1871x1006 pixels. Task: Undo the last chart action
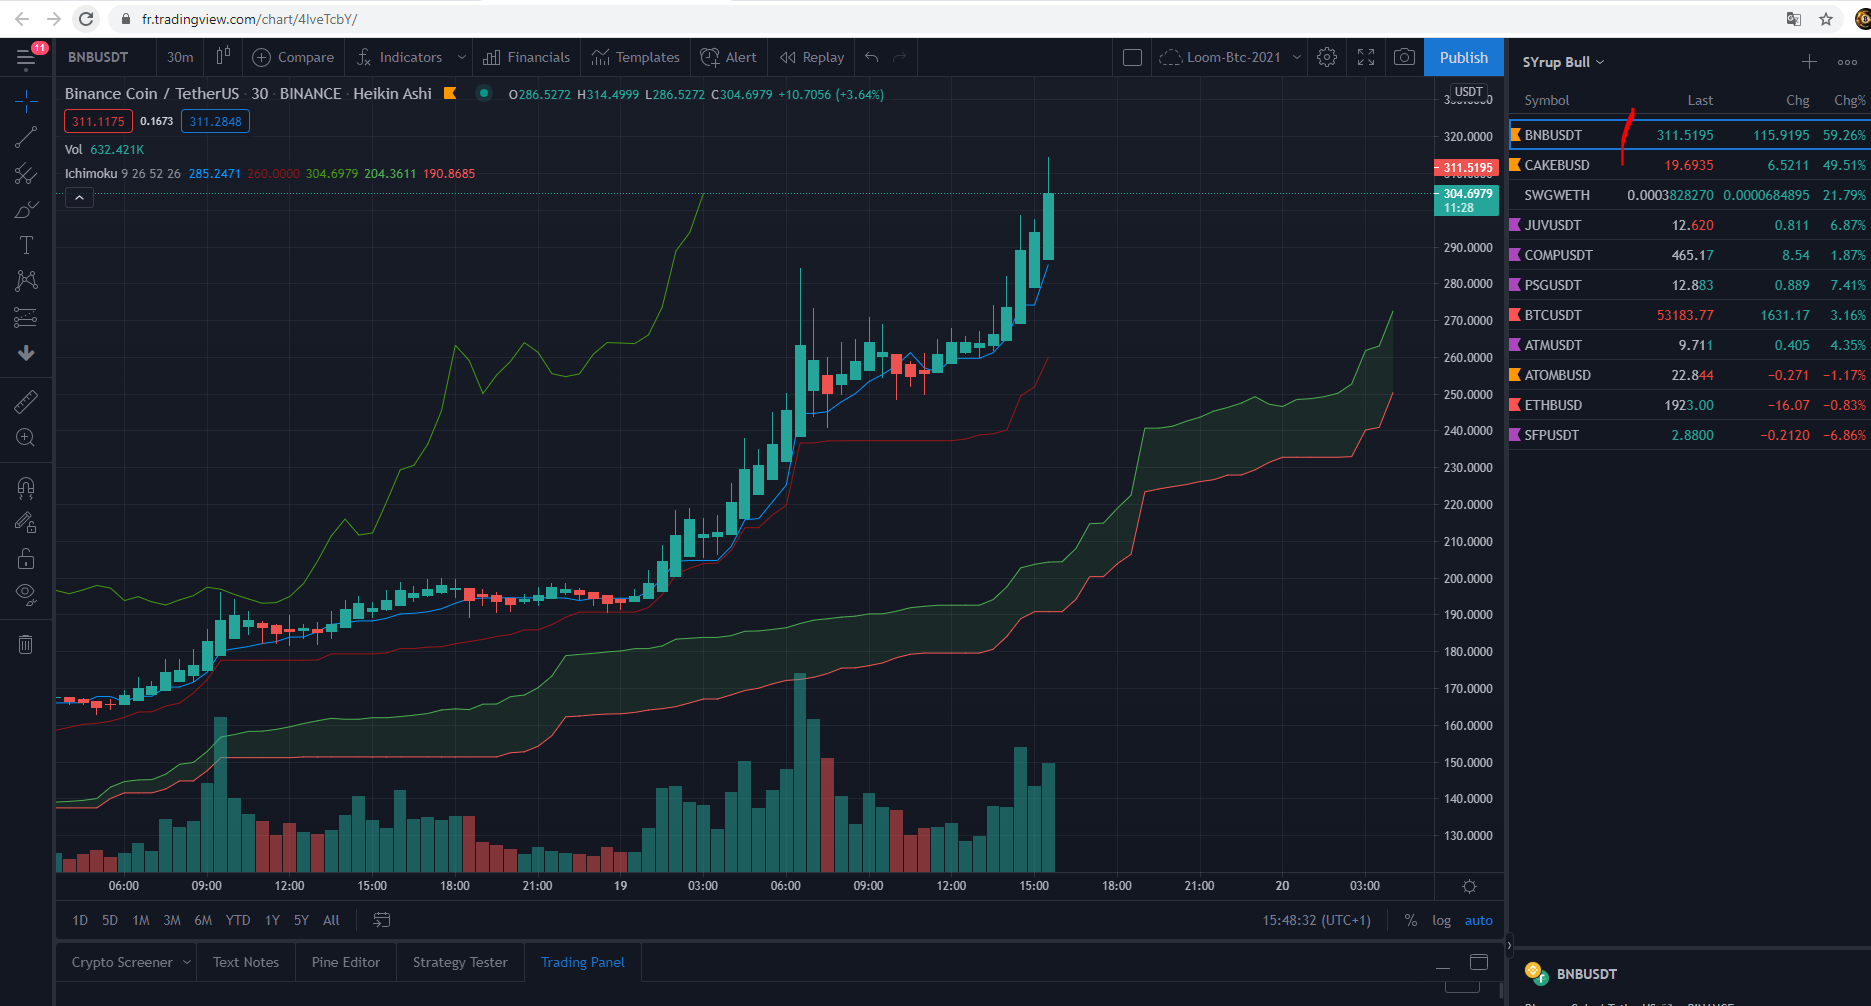(x=872, y=57)
